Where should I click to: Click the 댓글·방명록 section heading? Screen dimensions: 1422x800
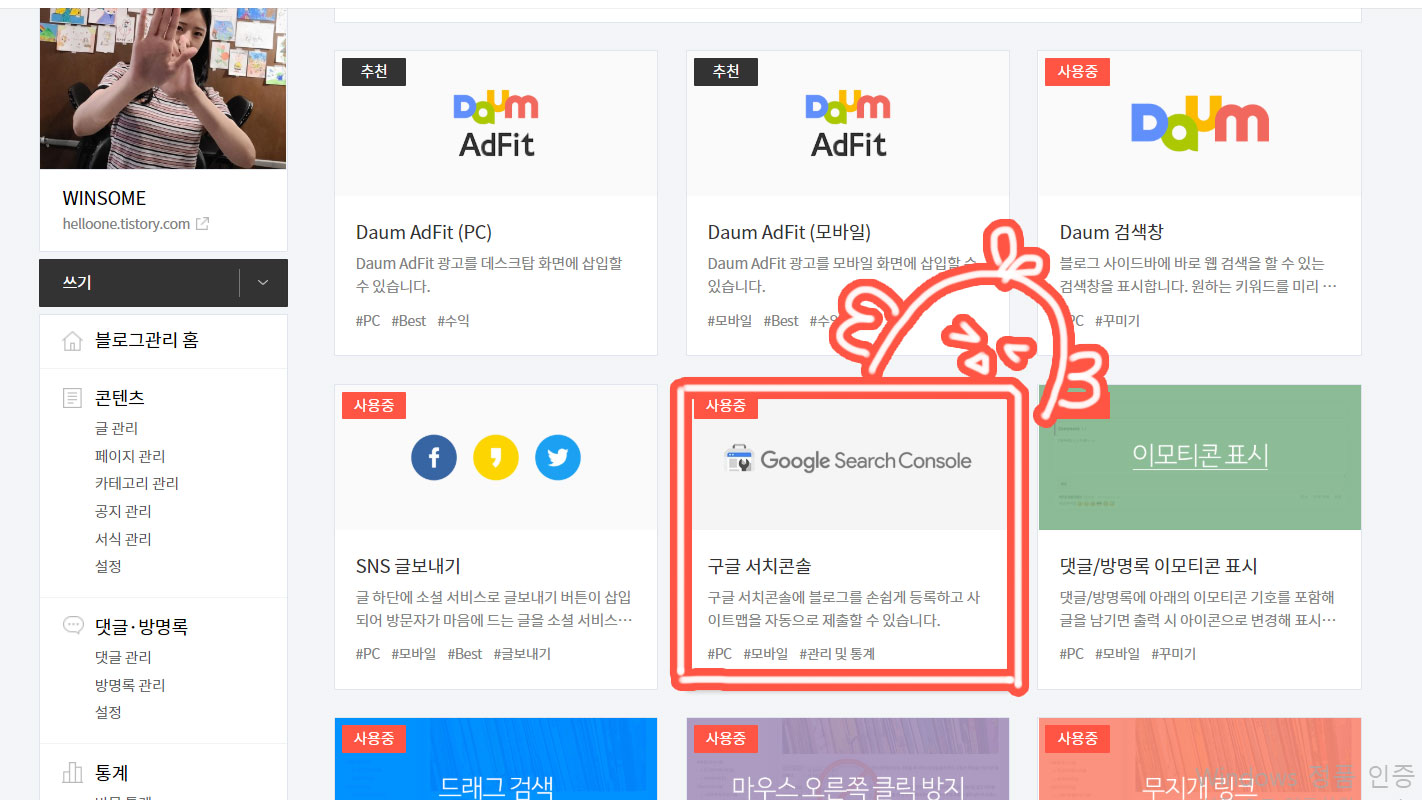point(141,626)
